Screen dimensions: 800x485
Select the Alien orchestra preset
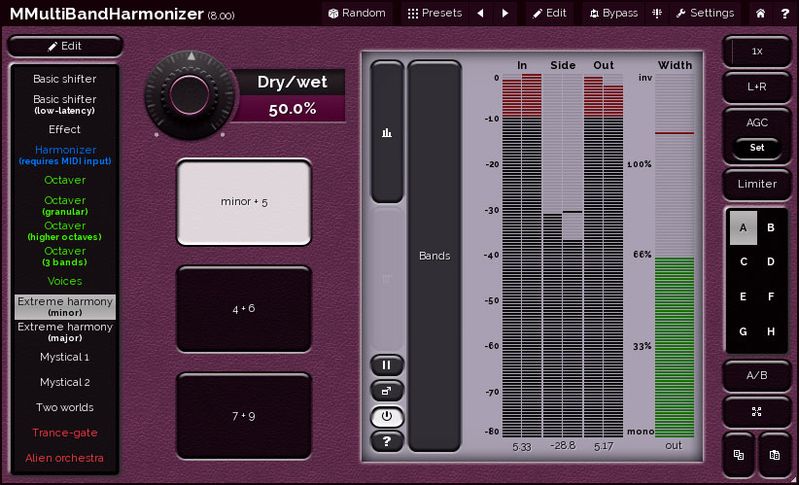click(x=66, y=458)
